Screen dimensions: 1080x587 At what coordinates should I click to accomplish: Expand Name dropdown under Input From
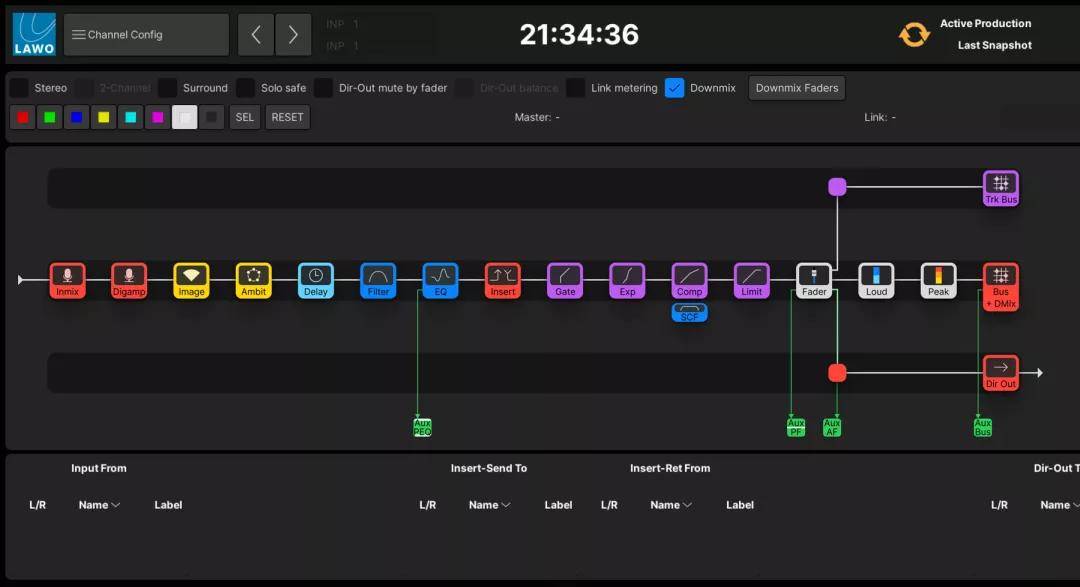(x=100, y=505)
